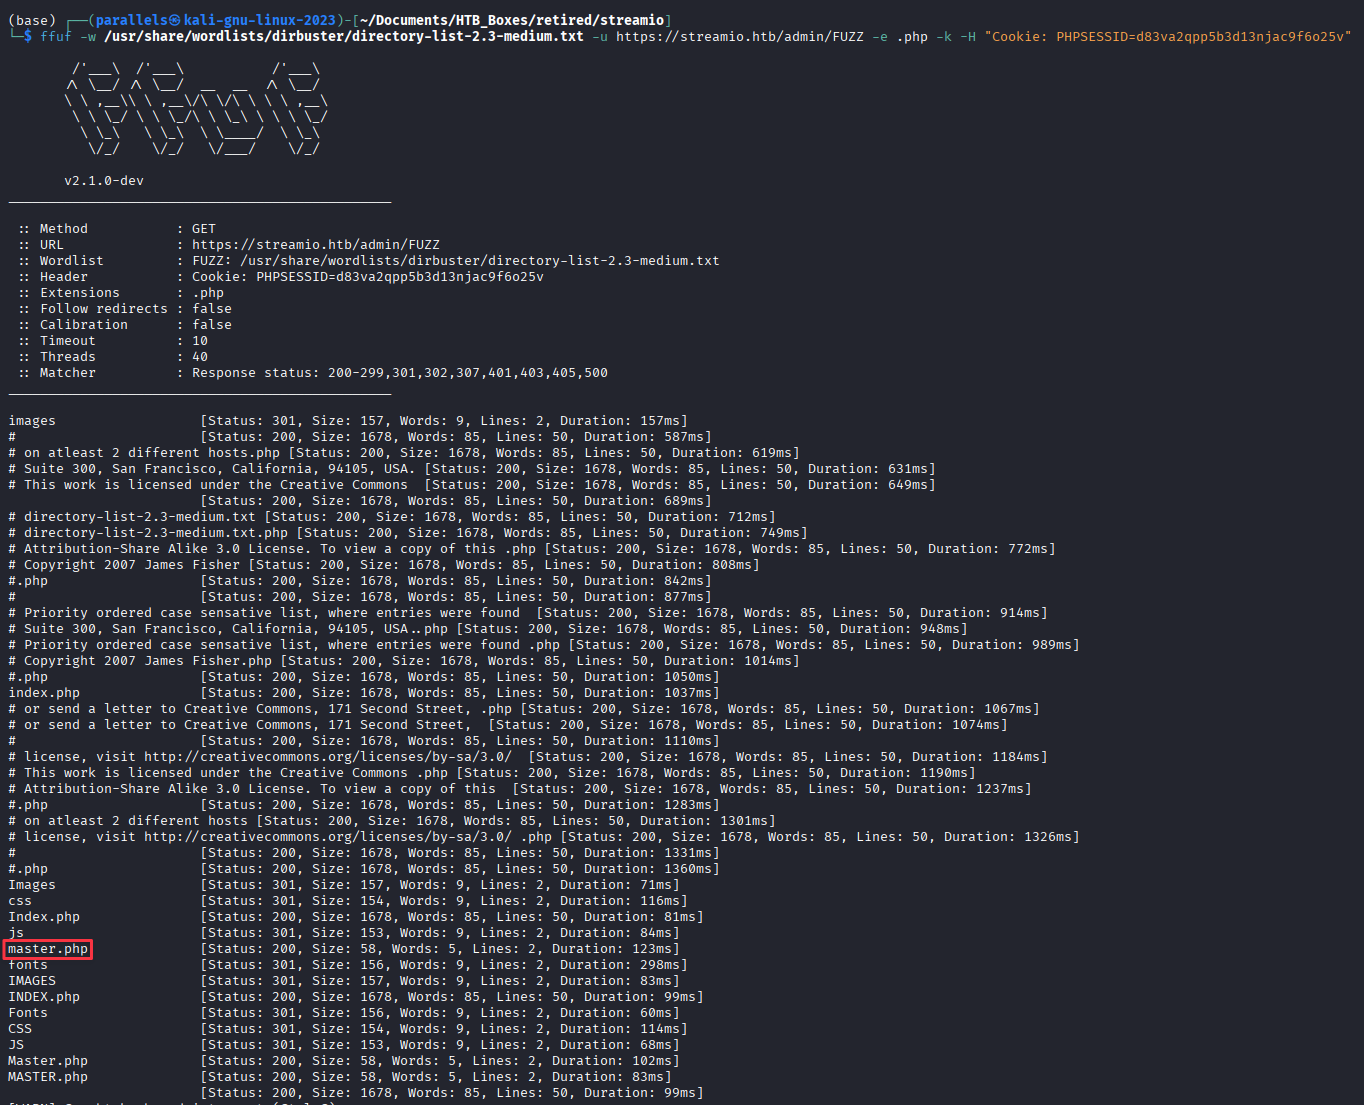The width and height of the screenshot is (1364, 1105).
Task: Click the lowercase css result name
Action: coord(20,901)
